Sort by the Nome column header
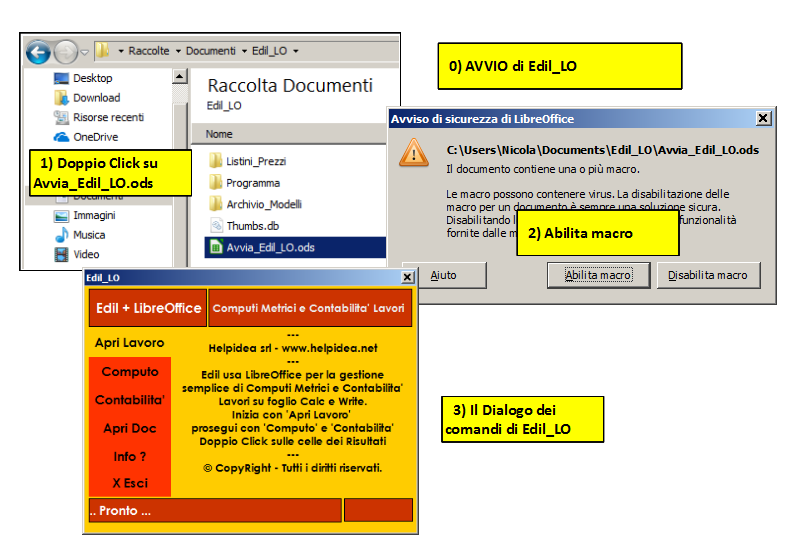The width and height of the screenshot is (793, 559). (219, 134)
